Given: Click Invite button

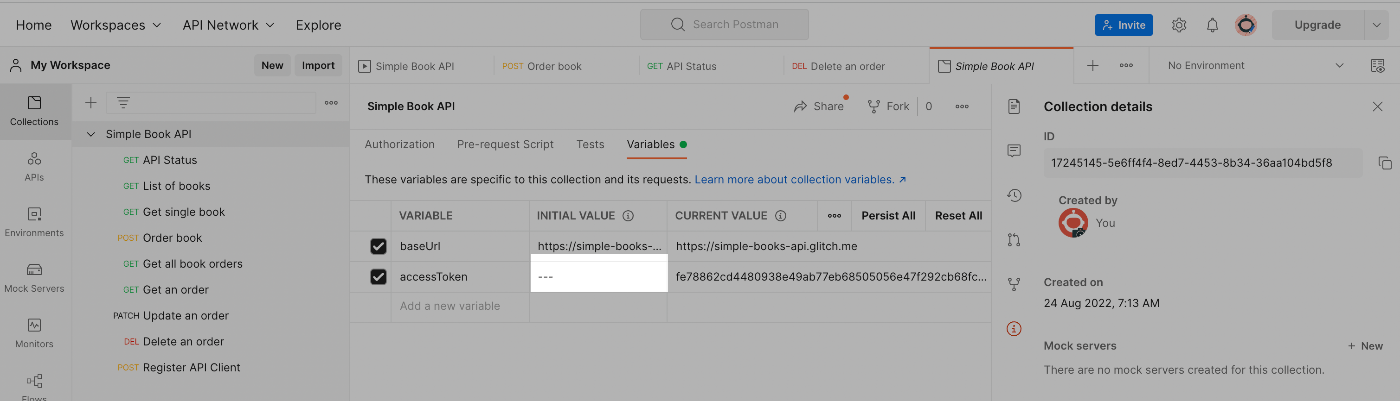Looking at the screenshot, I should tap(1124, 25).
